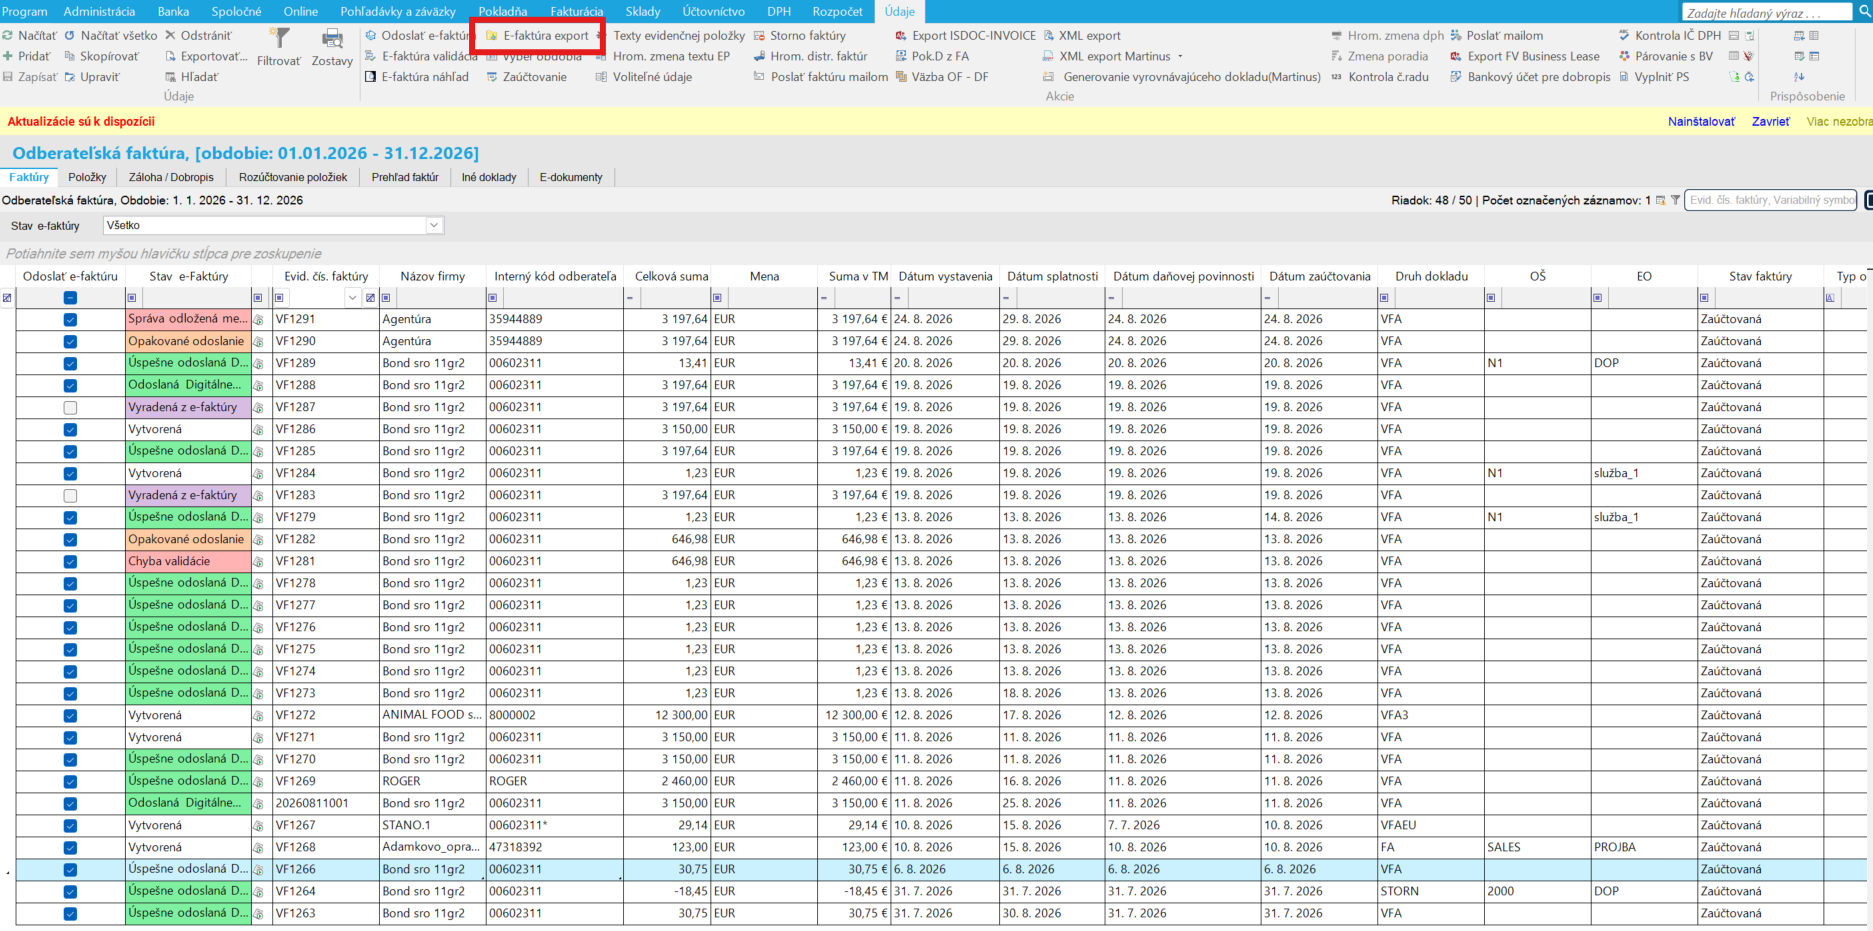
Task: Click Storno faktúry in toolbar
Action: click(800, 35)
